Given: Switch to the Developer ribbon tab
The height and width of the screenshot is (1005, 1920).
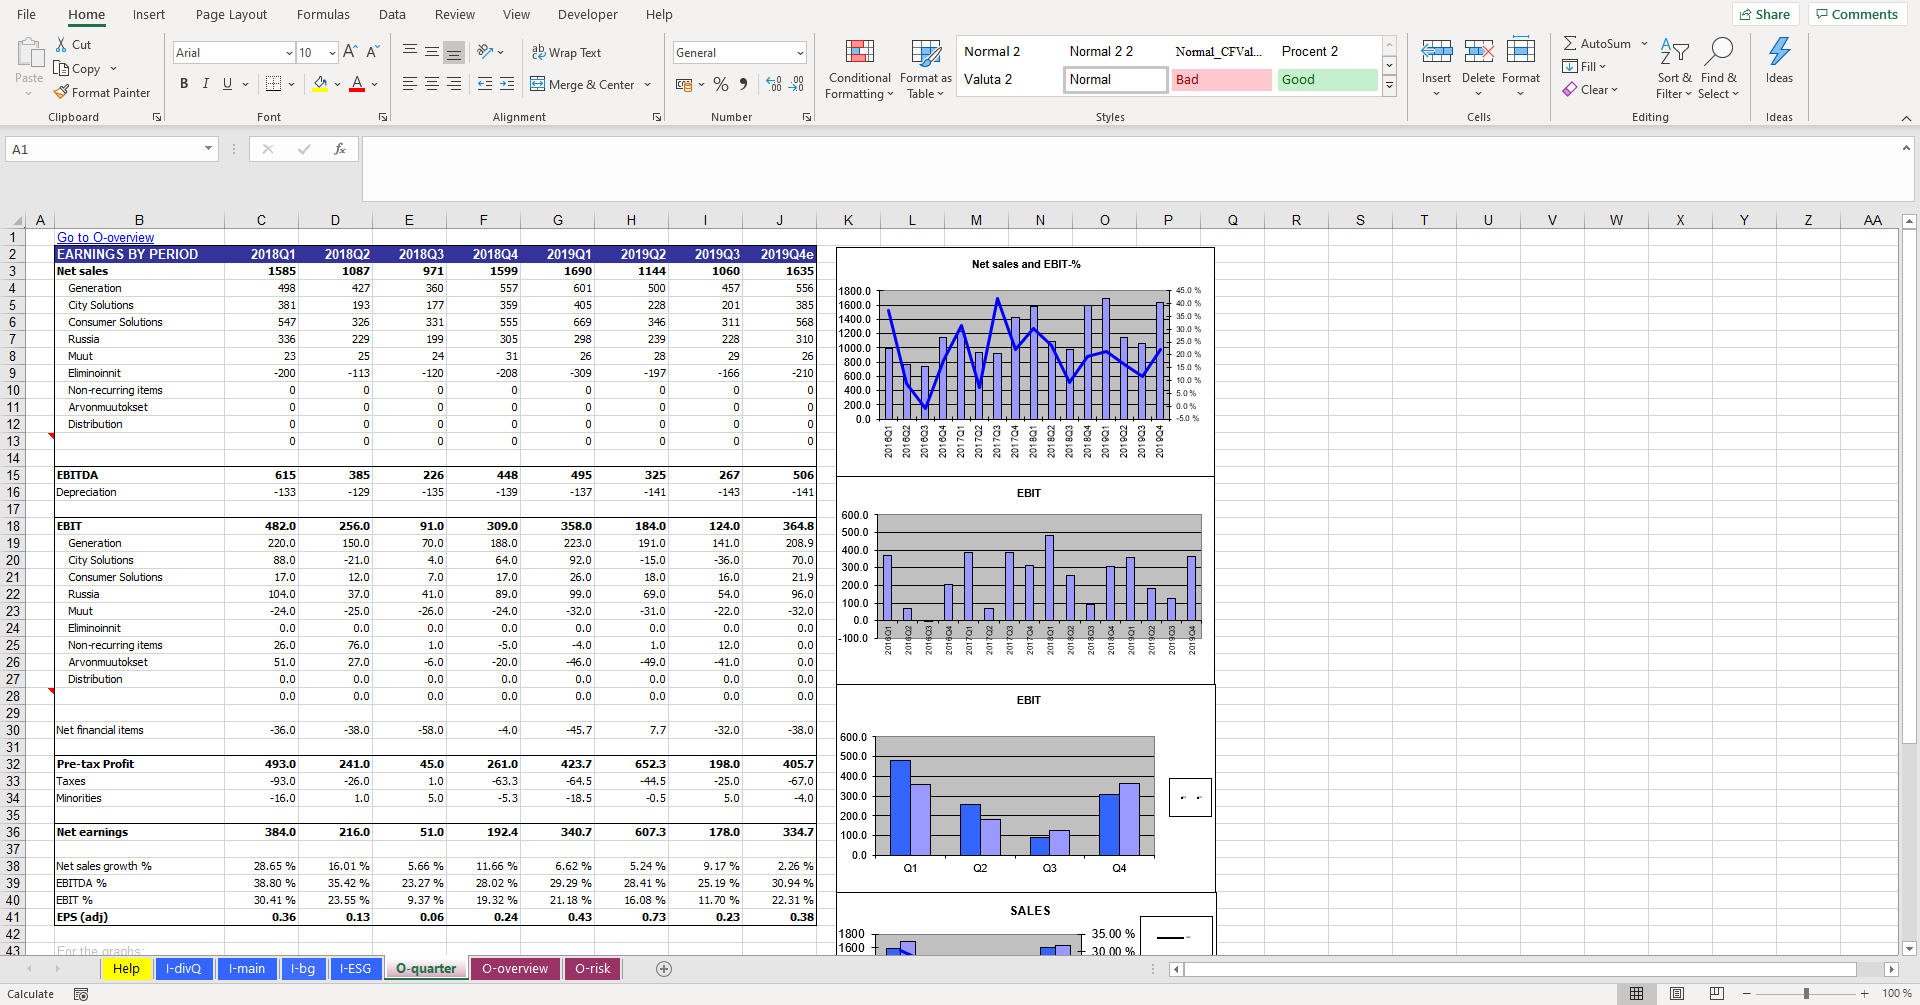Looking at the screenshot, I should 588,14.
